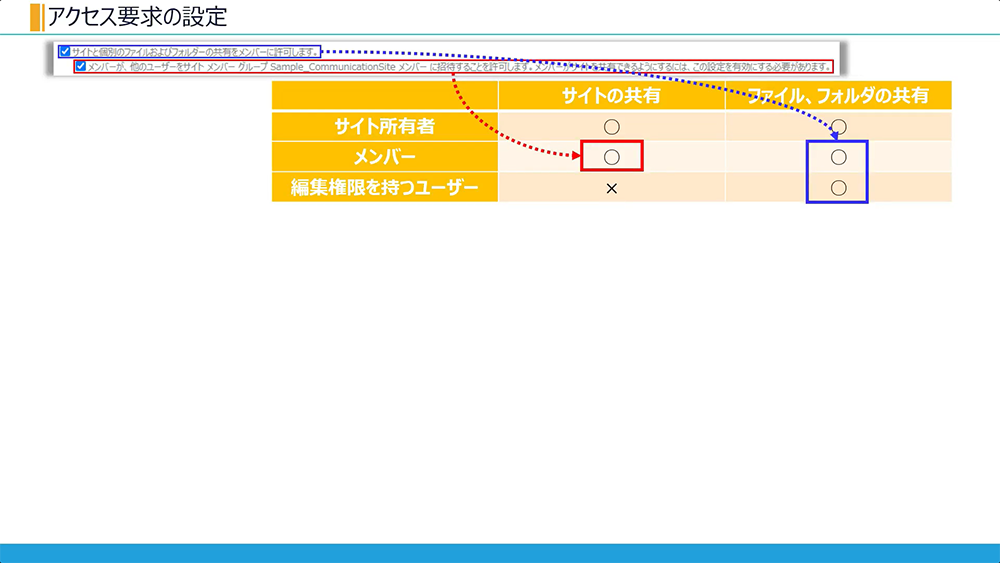
Task: Toggle the checkbox allowing members to invite others to Sample_CommunicationSite
Action: [80, 66]
